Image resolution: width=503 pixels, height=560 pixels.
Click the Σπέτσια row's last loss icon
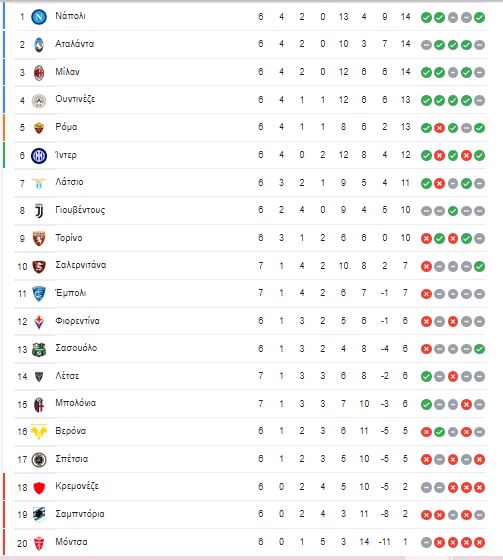[479, 459]
